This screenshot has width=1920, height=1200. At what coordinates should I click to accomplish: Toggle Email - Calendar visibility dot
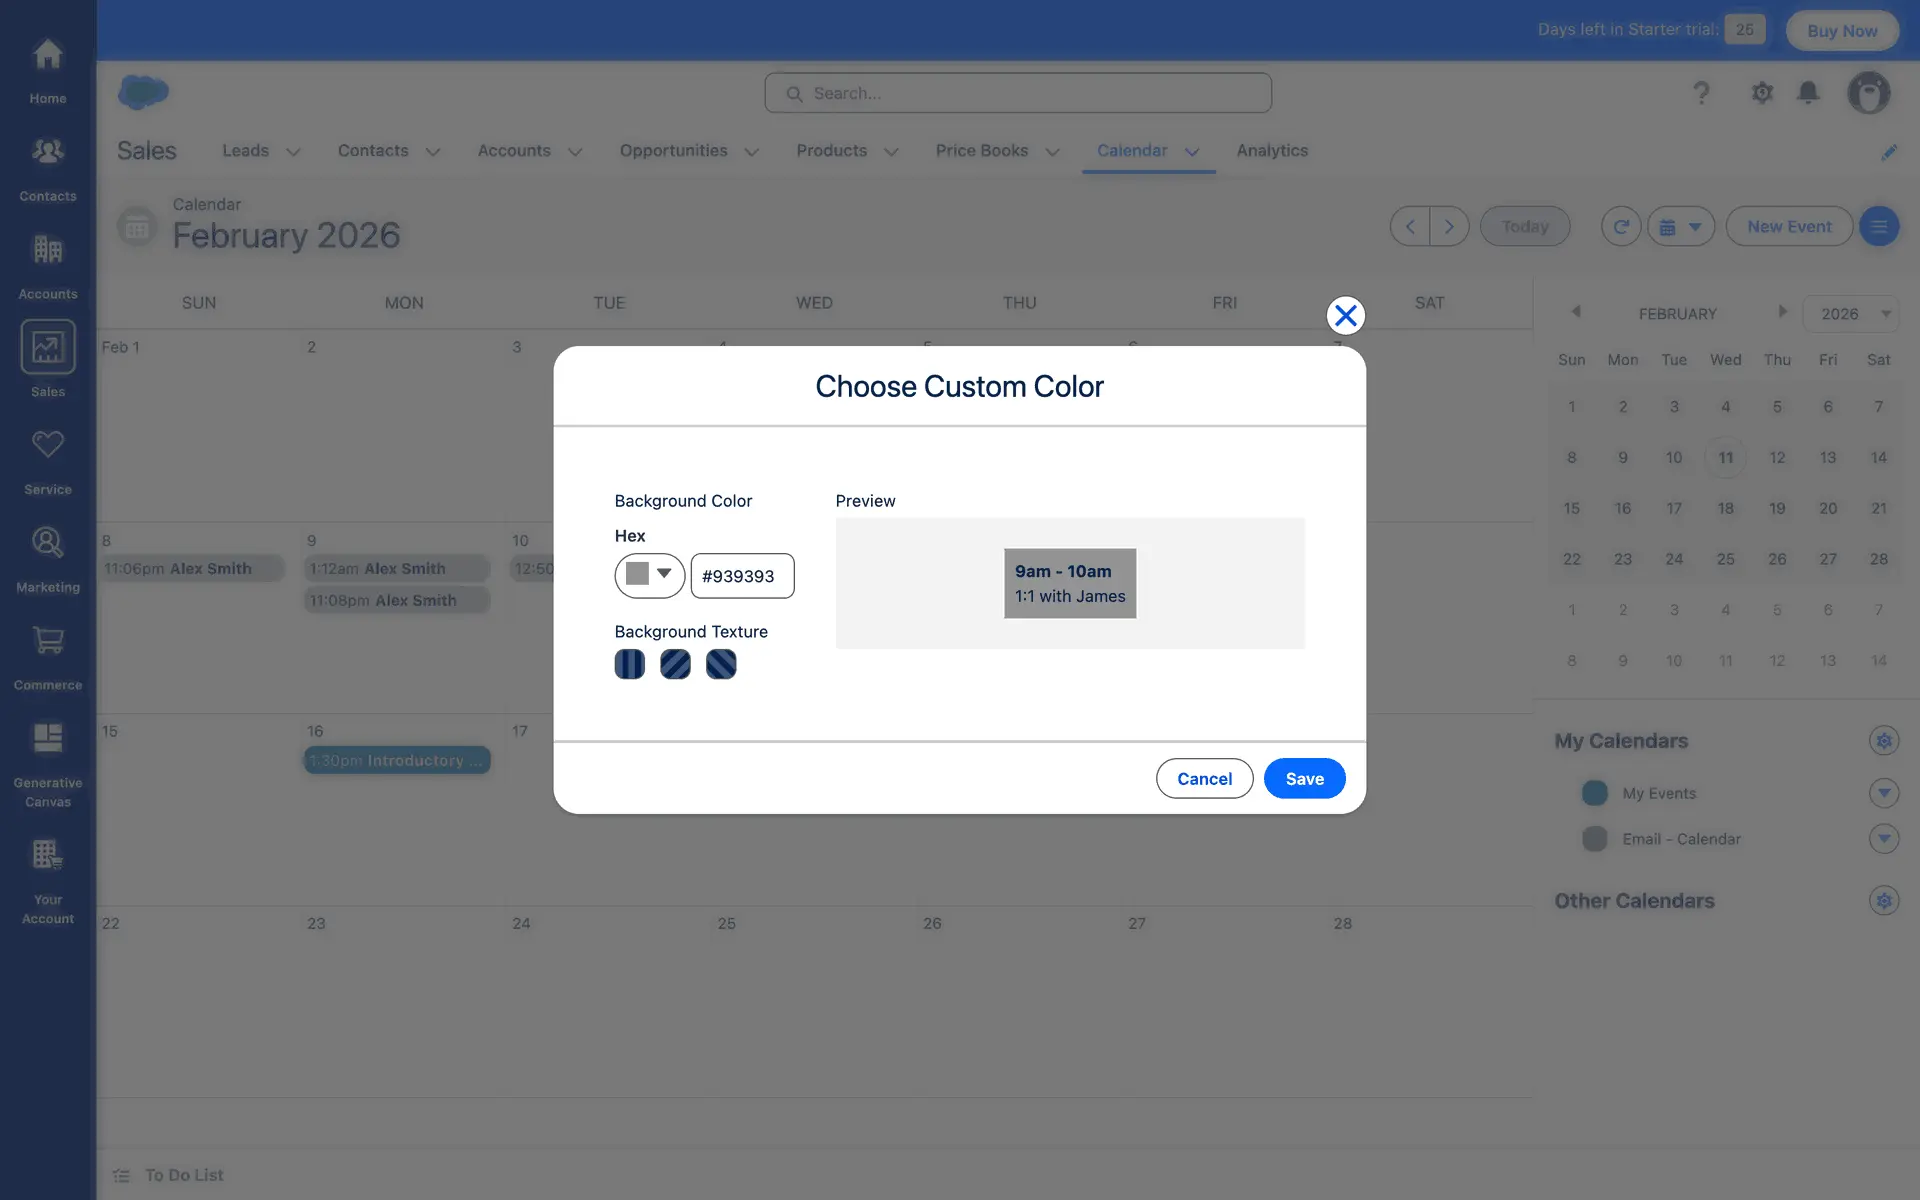(x=1595, y=839)
